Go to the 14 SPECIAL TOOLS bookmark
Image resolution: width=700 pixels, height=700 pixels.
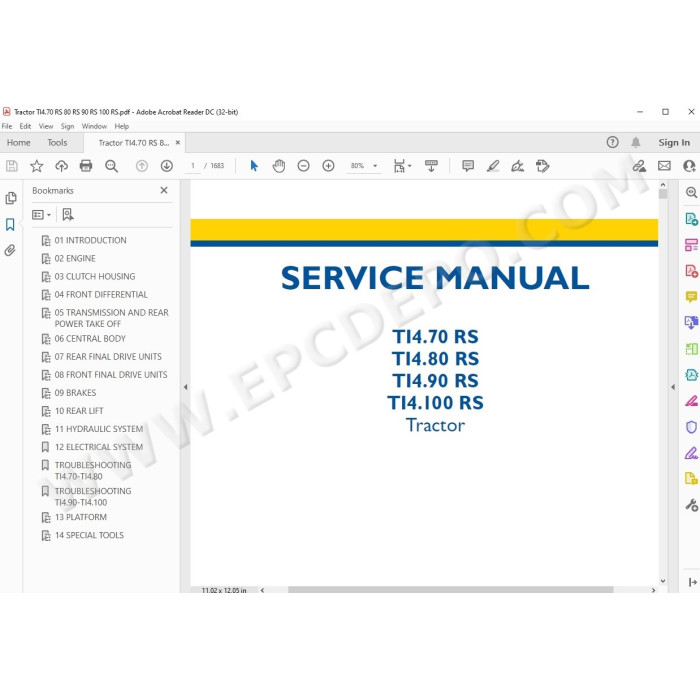[89, 535]
